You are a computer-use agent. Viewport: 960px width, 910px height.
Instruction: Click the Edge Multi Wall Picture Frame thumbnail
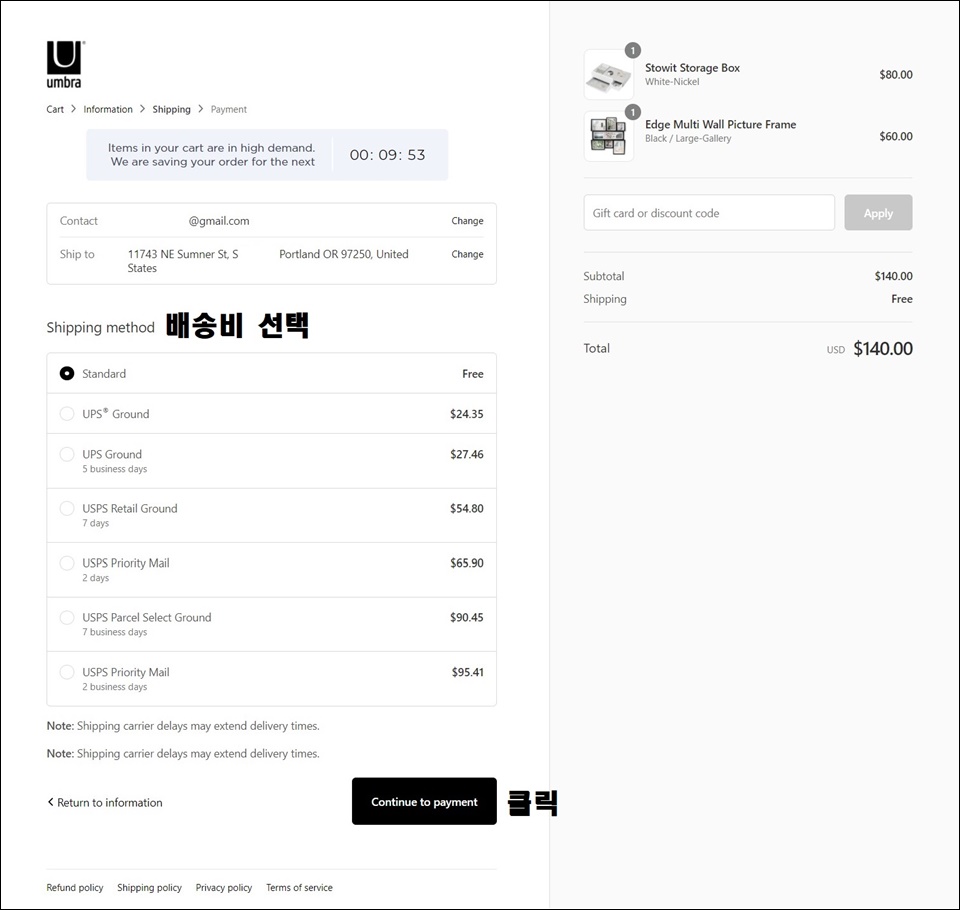(609, 136)
